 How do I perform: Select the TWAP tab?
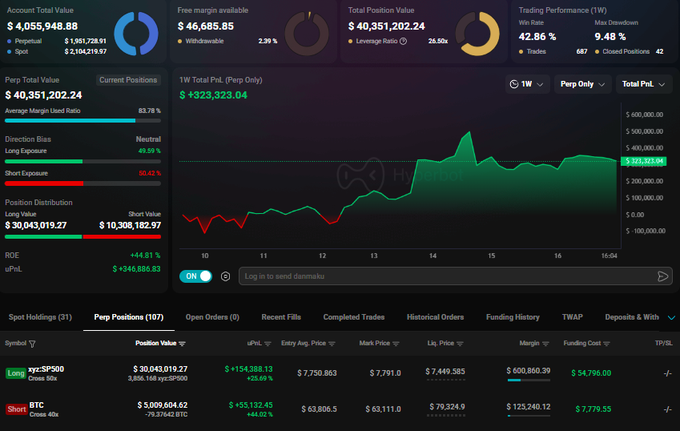[572, 317]
